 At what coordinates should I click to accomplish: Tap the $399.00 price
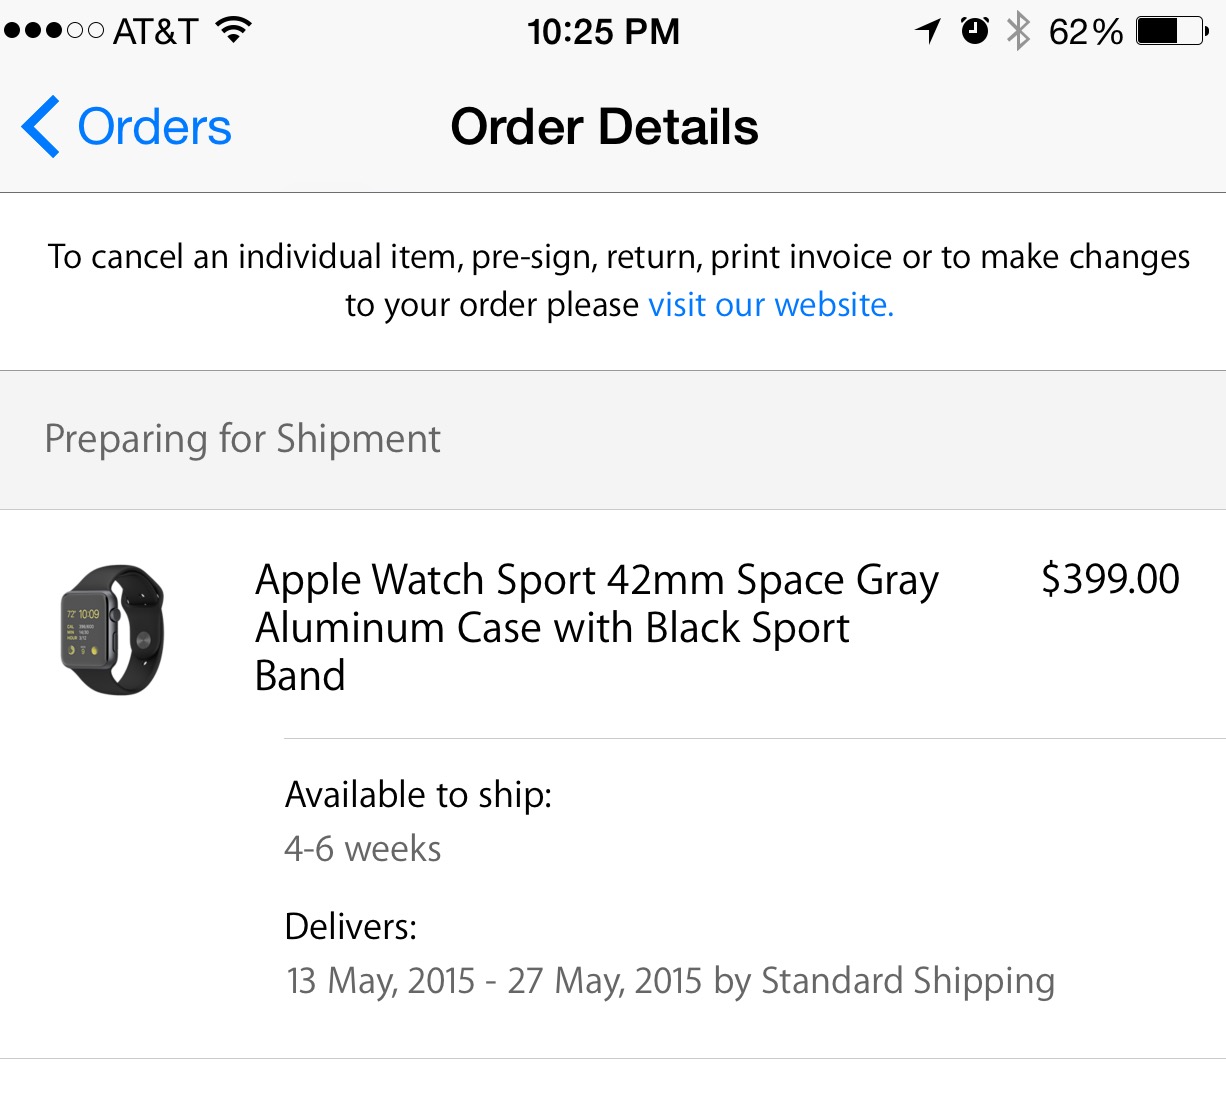(1110, 579)
